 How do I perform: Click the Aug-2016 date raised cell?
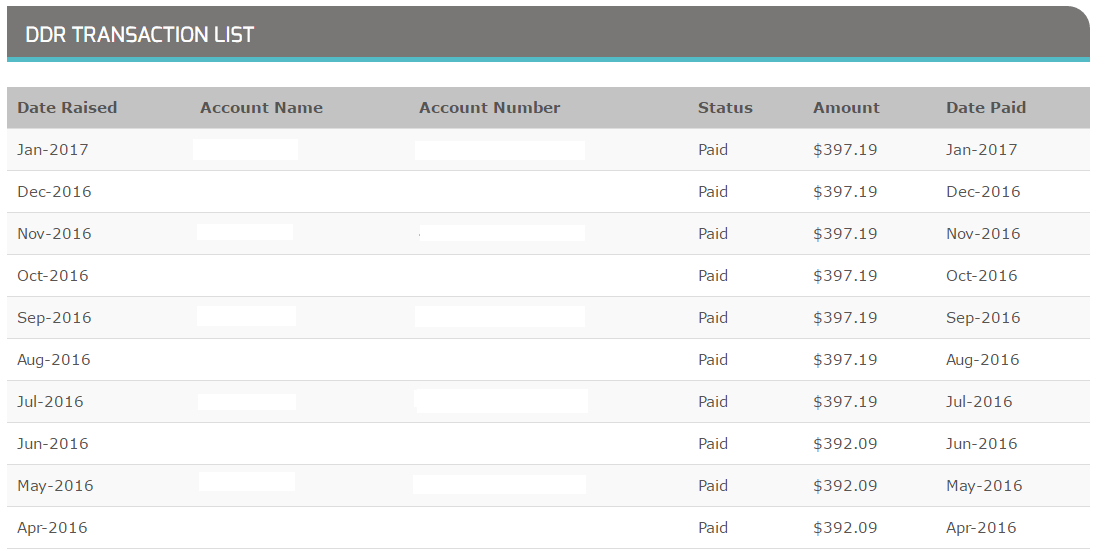click(54, 360)
